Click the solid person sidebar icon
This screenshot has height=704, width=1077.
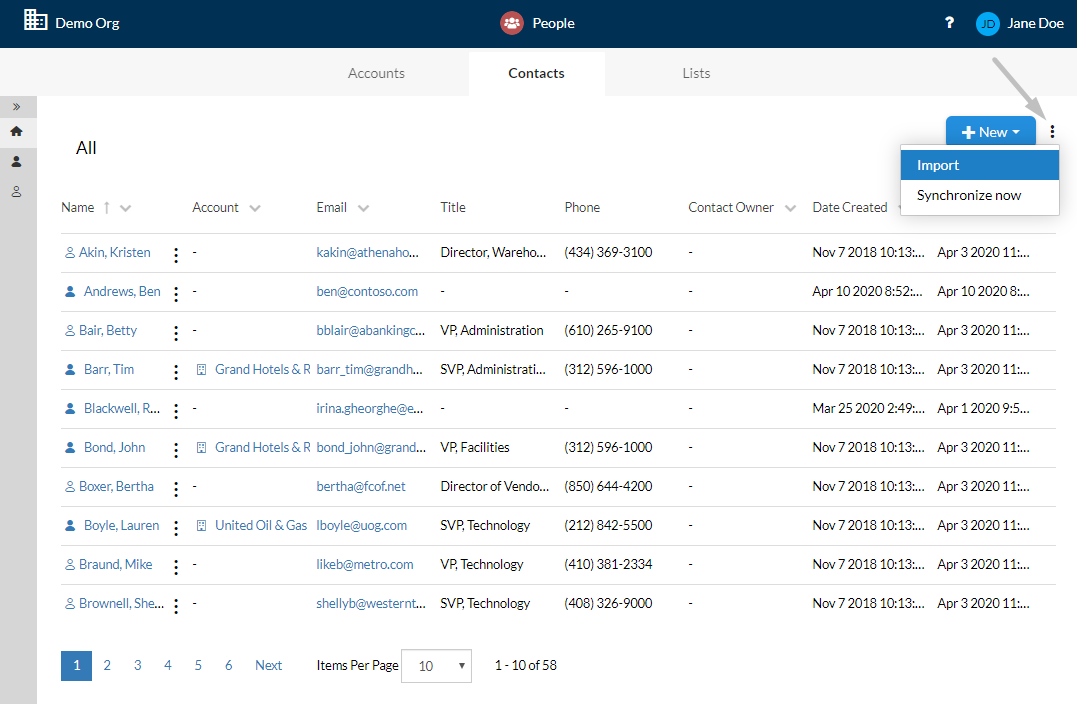pos(16,161)
